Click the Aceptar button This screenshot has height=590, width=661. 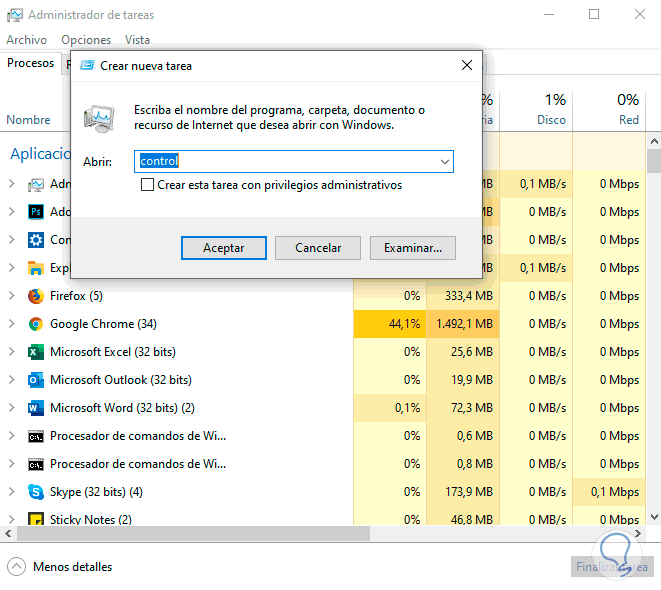click(x=223, y=248)
